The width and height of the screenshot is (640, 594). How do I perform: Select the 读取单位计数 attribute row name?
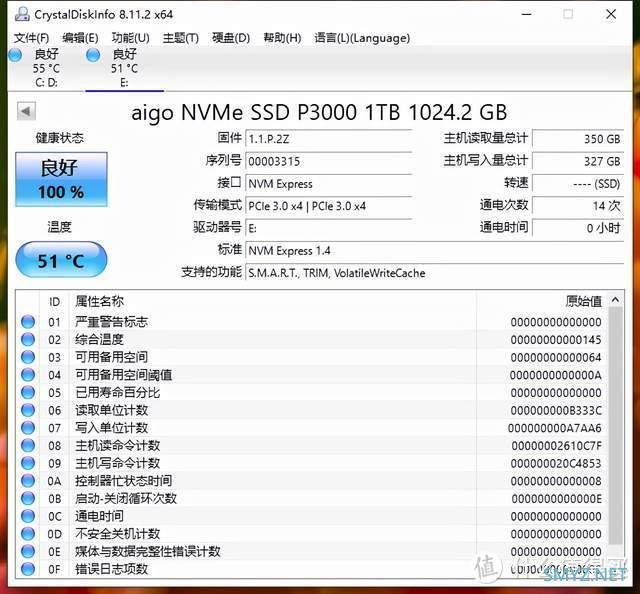[111, 410]
